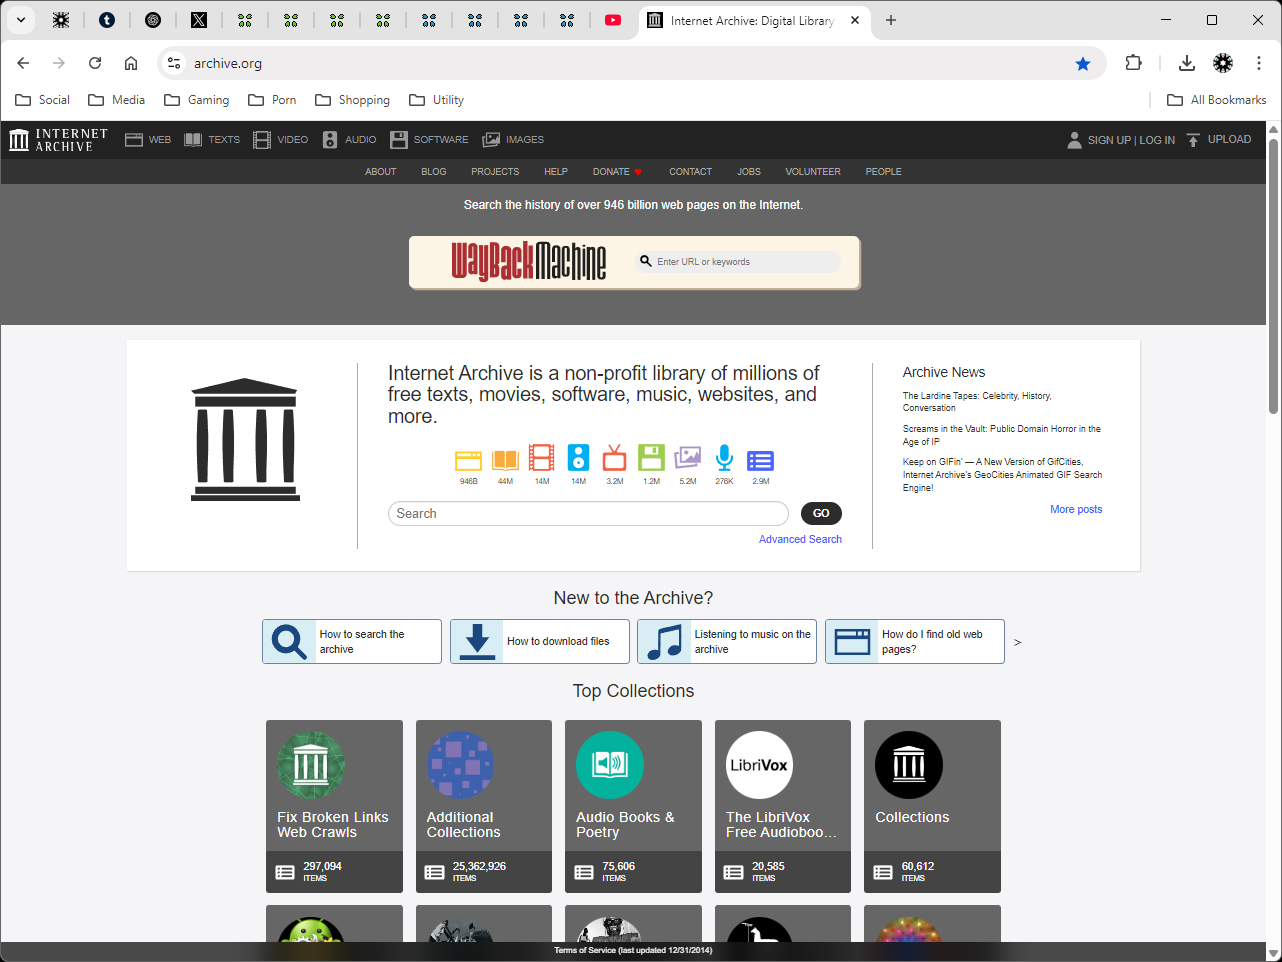Open the Collections tile with 60,612 items
Viewport: 1282px width, 962px height.
(x=932, y=806)
